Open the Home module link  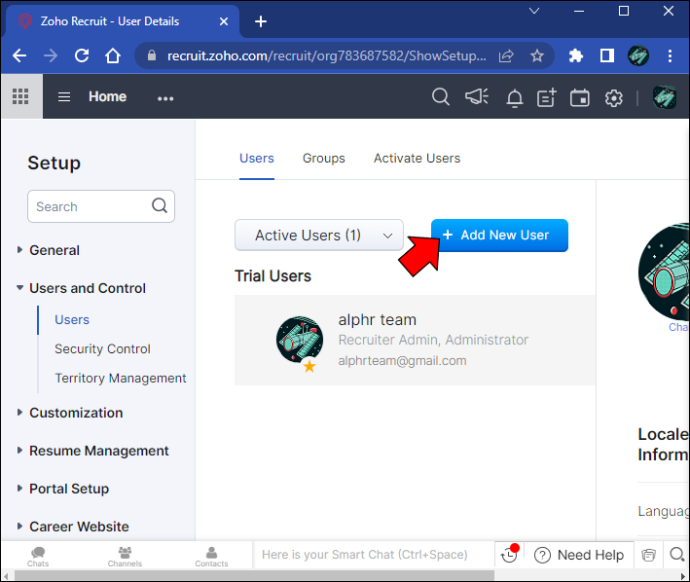tap(107, 96)
